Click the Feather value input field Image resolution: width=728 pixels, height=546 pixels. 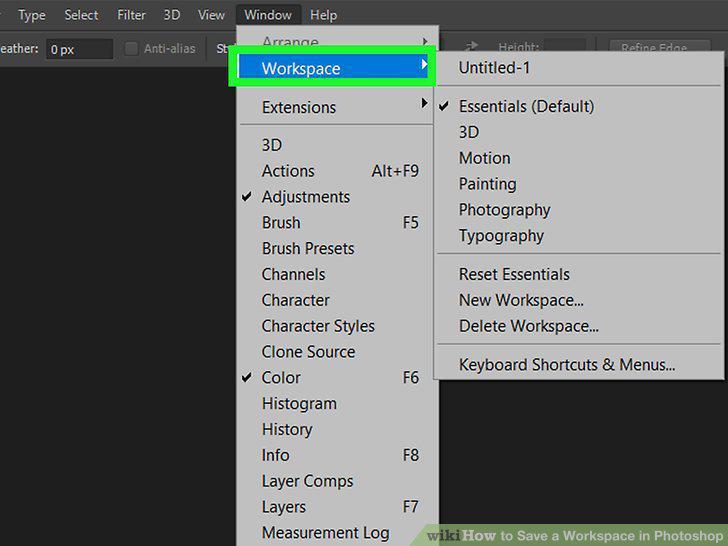coord(79,49)
